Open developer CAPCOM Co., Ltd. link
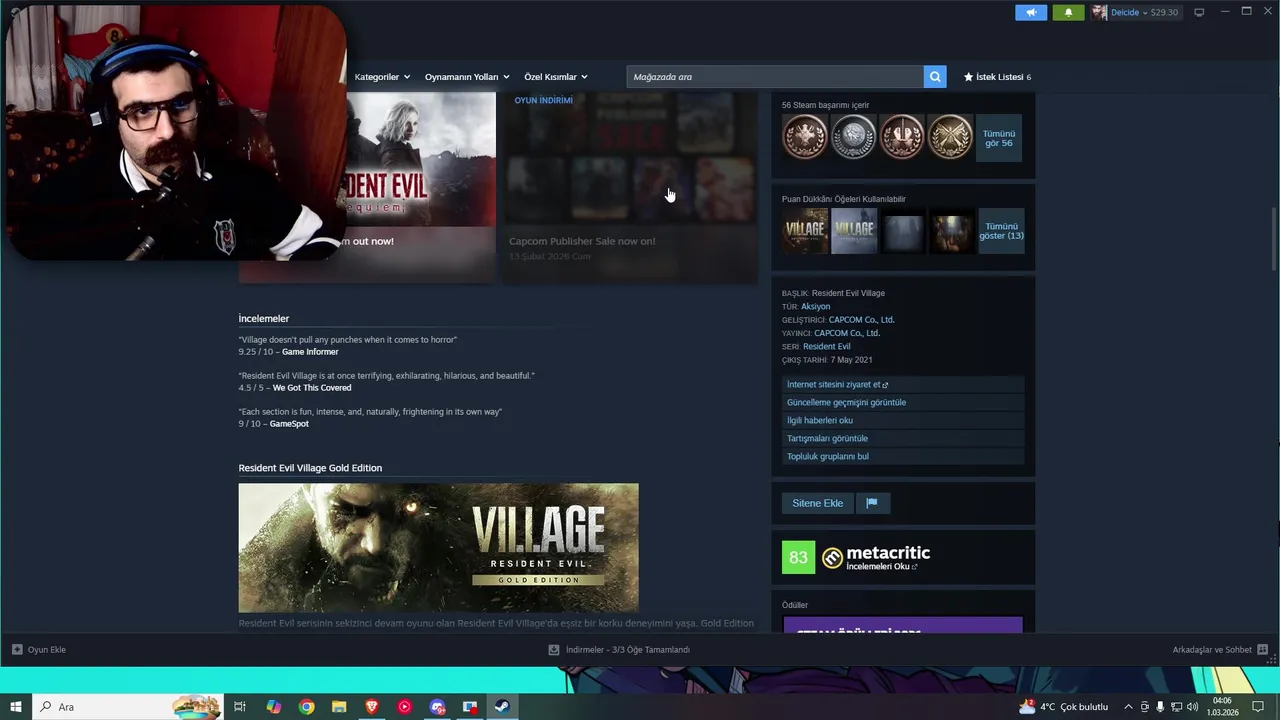This screenshot has height=720, width=1280. click(x=862, y=320)
